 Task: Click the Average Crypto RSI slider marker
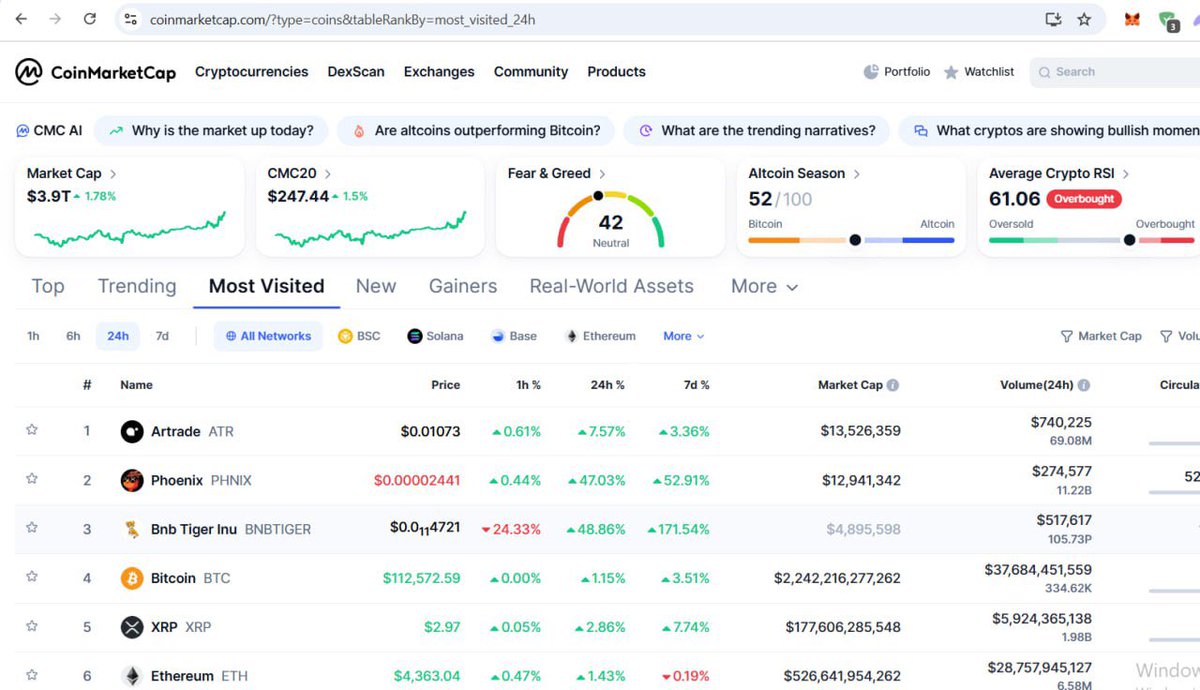pos(1129,240)
